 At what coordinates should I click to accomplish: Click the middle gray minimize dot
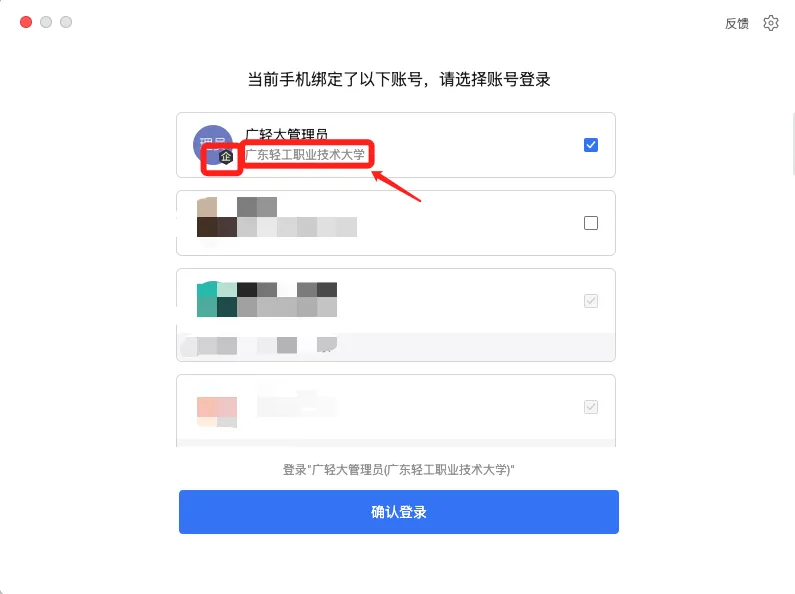click(46, 22)
